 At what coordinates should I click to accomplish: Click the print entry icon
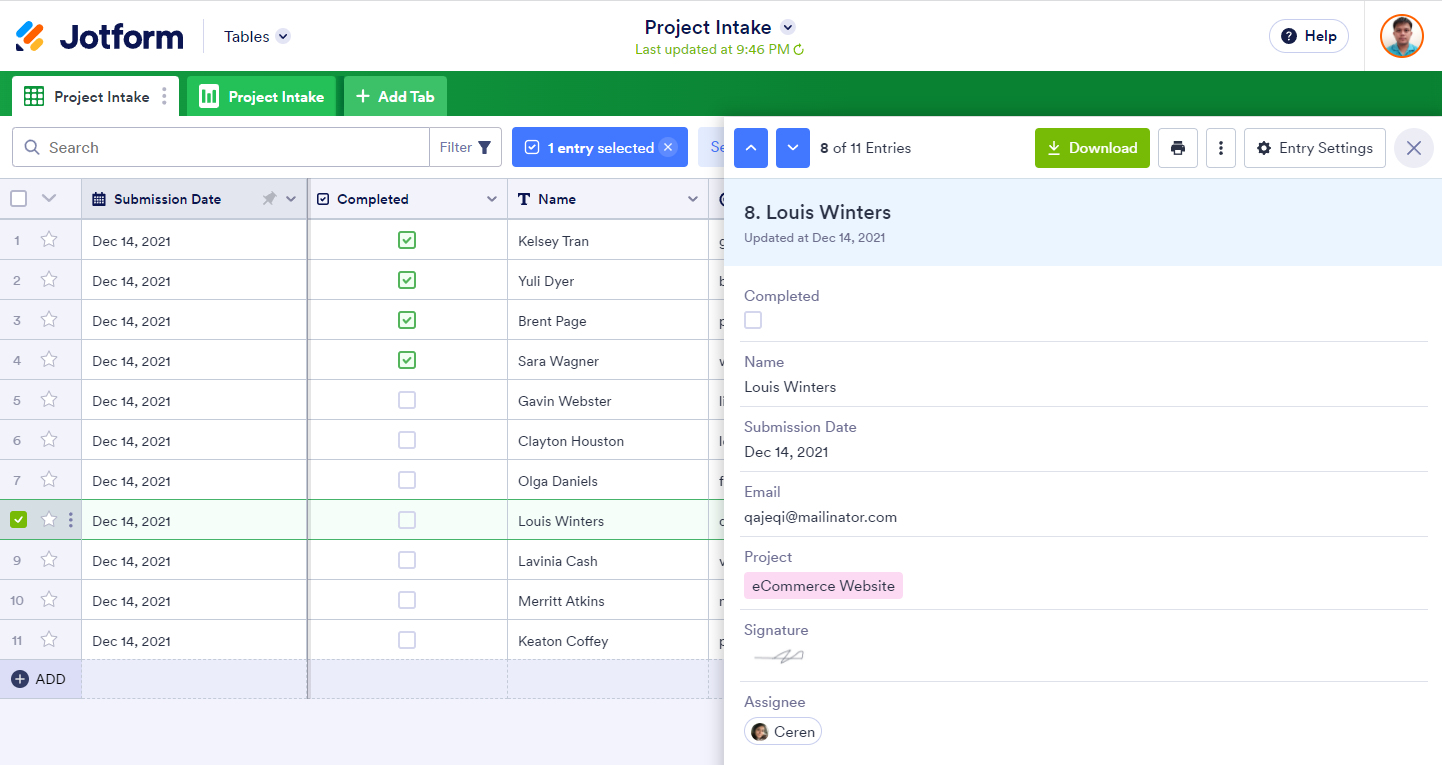(x=1177, y=148)
